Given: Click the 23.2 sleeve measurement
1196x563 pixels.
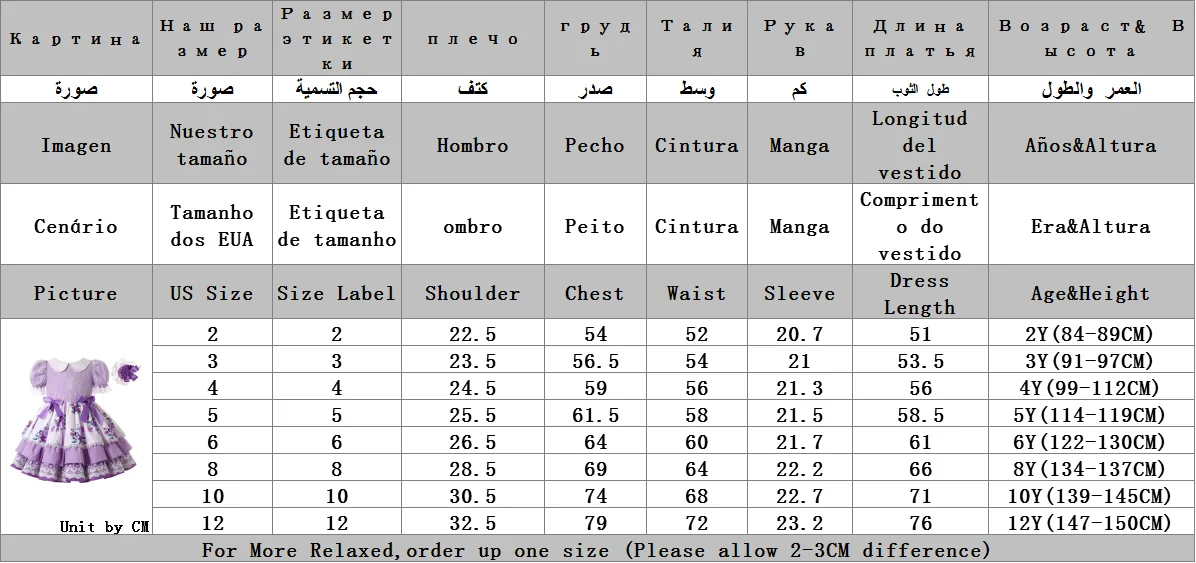Looking at the screenshot, I should click(x=799, y=523).
